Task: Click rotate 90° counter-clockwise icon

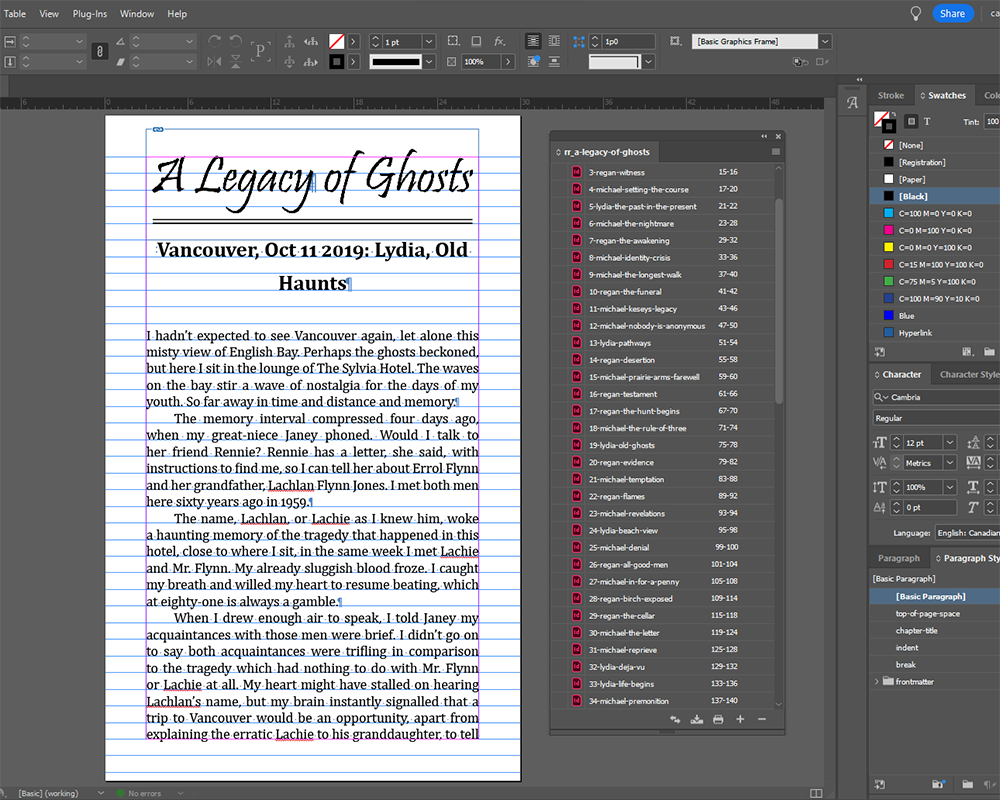Action: point(236,41)
